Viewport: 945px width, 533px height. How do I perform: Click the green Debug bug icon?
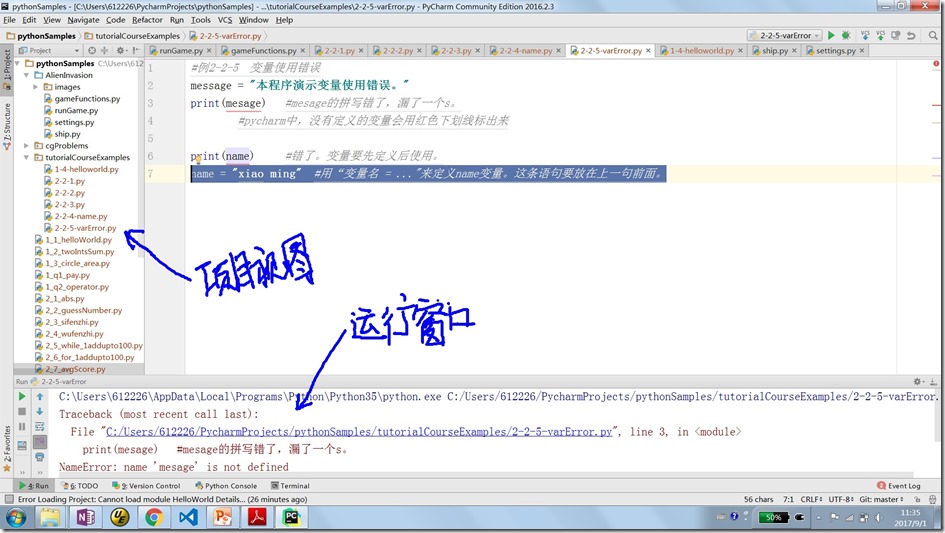[846, 36]
